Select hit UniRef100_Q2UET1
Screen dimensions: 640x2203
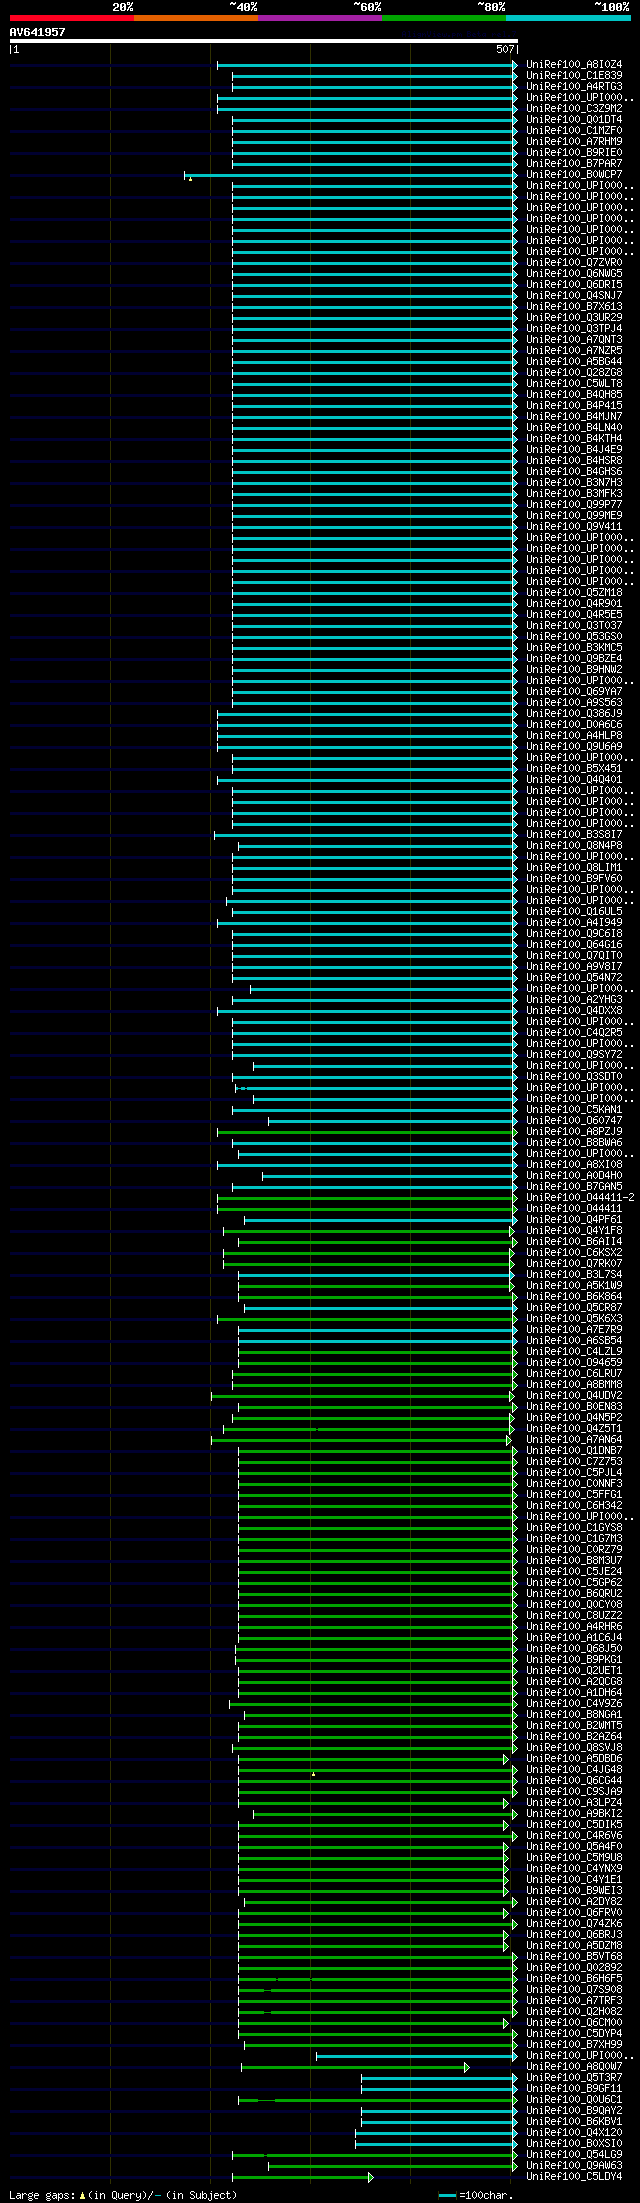pyautogui.click(x=574, y=1671)
